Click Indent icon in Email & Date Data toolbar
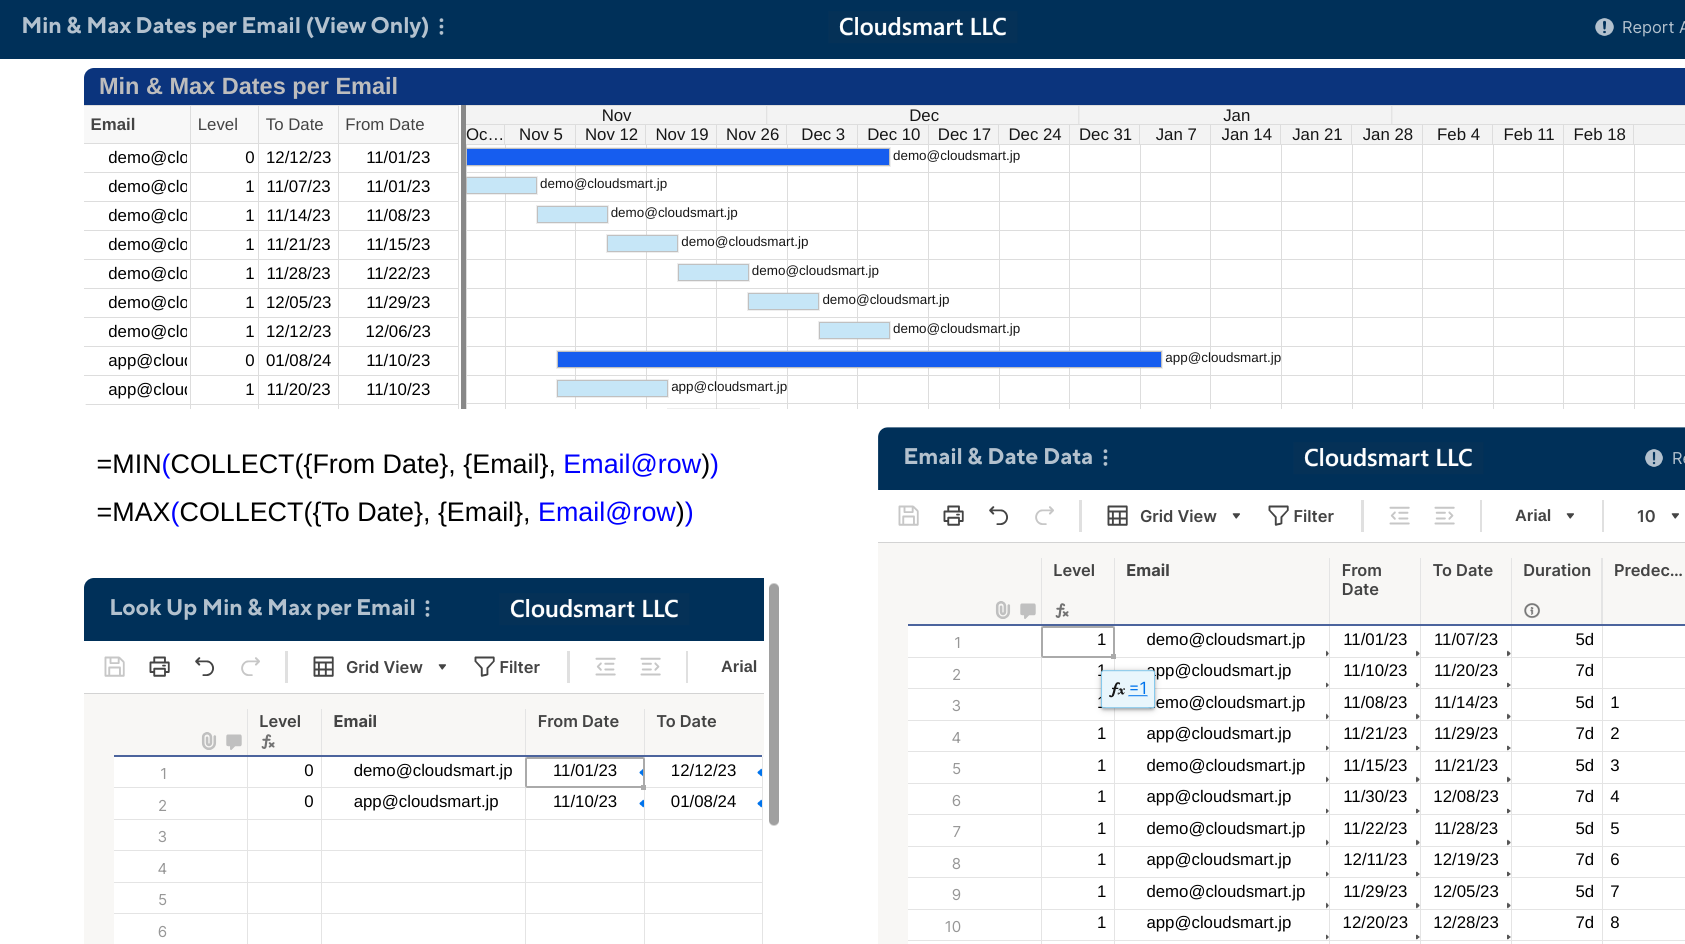This screenshot has width=1685, height=944. click(1444, 516)
